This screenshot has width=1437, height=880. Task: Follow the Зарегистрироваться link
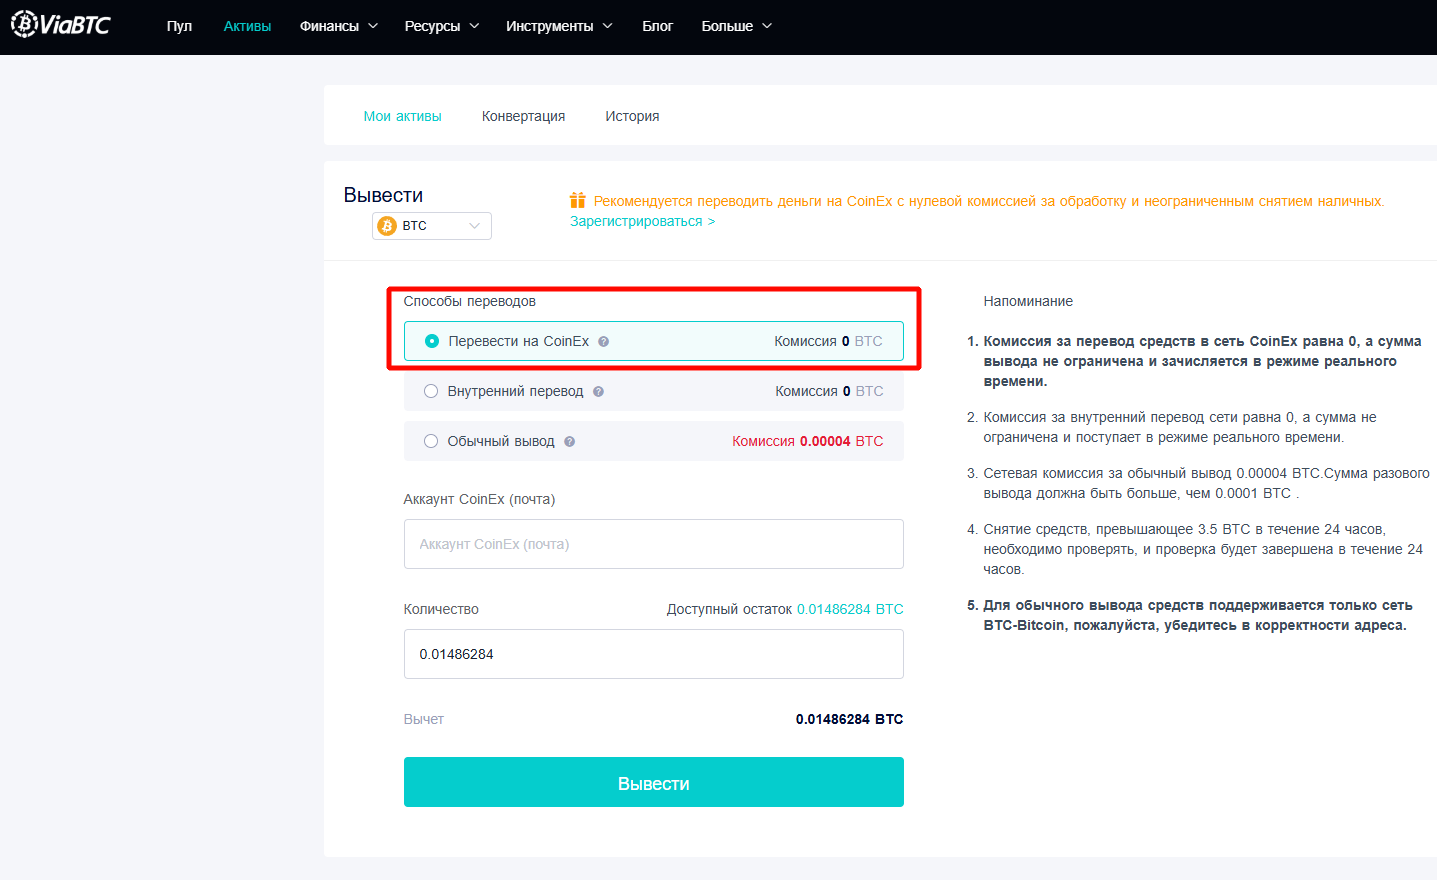click(x=642, y=221)
